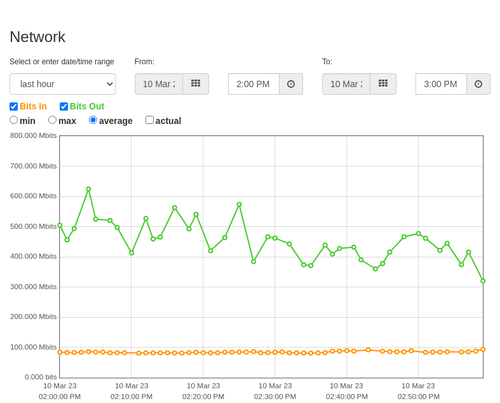Select the max radio button
The image size is (500, 403).
pos(52,120)
